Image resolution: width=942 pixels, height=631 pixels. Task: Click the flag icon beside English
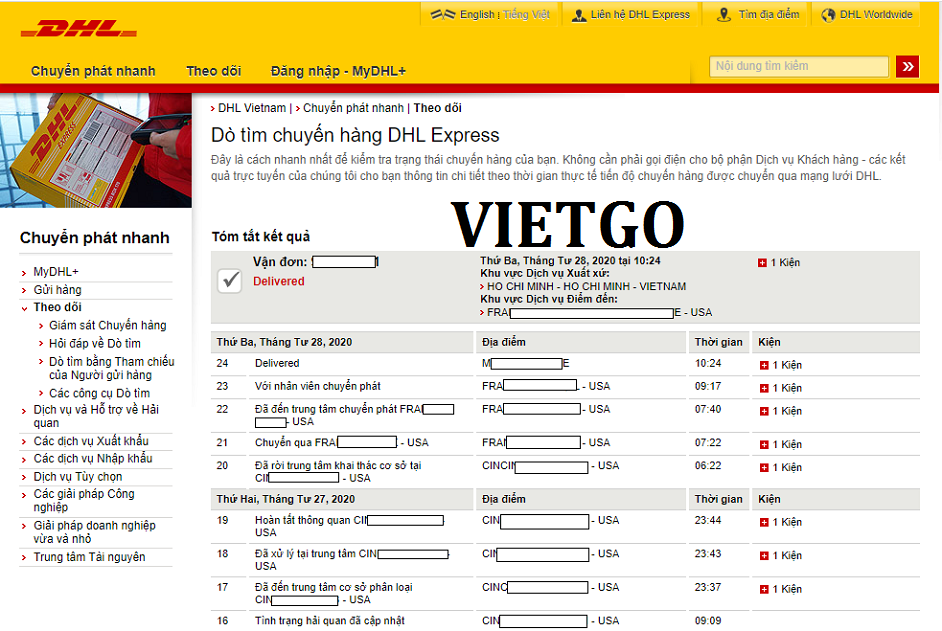(x=443, y=14)
